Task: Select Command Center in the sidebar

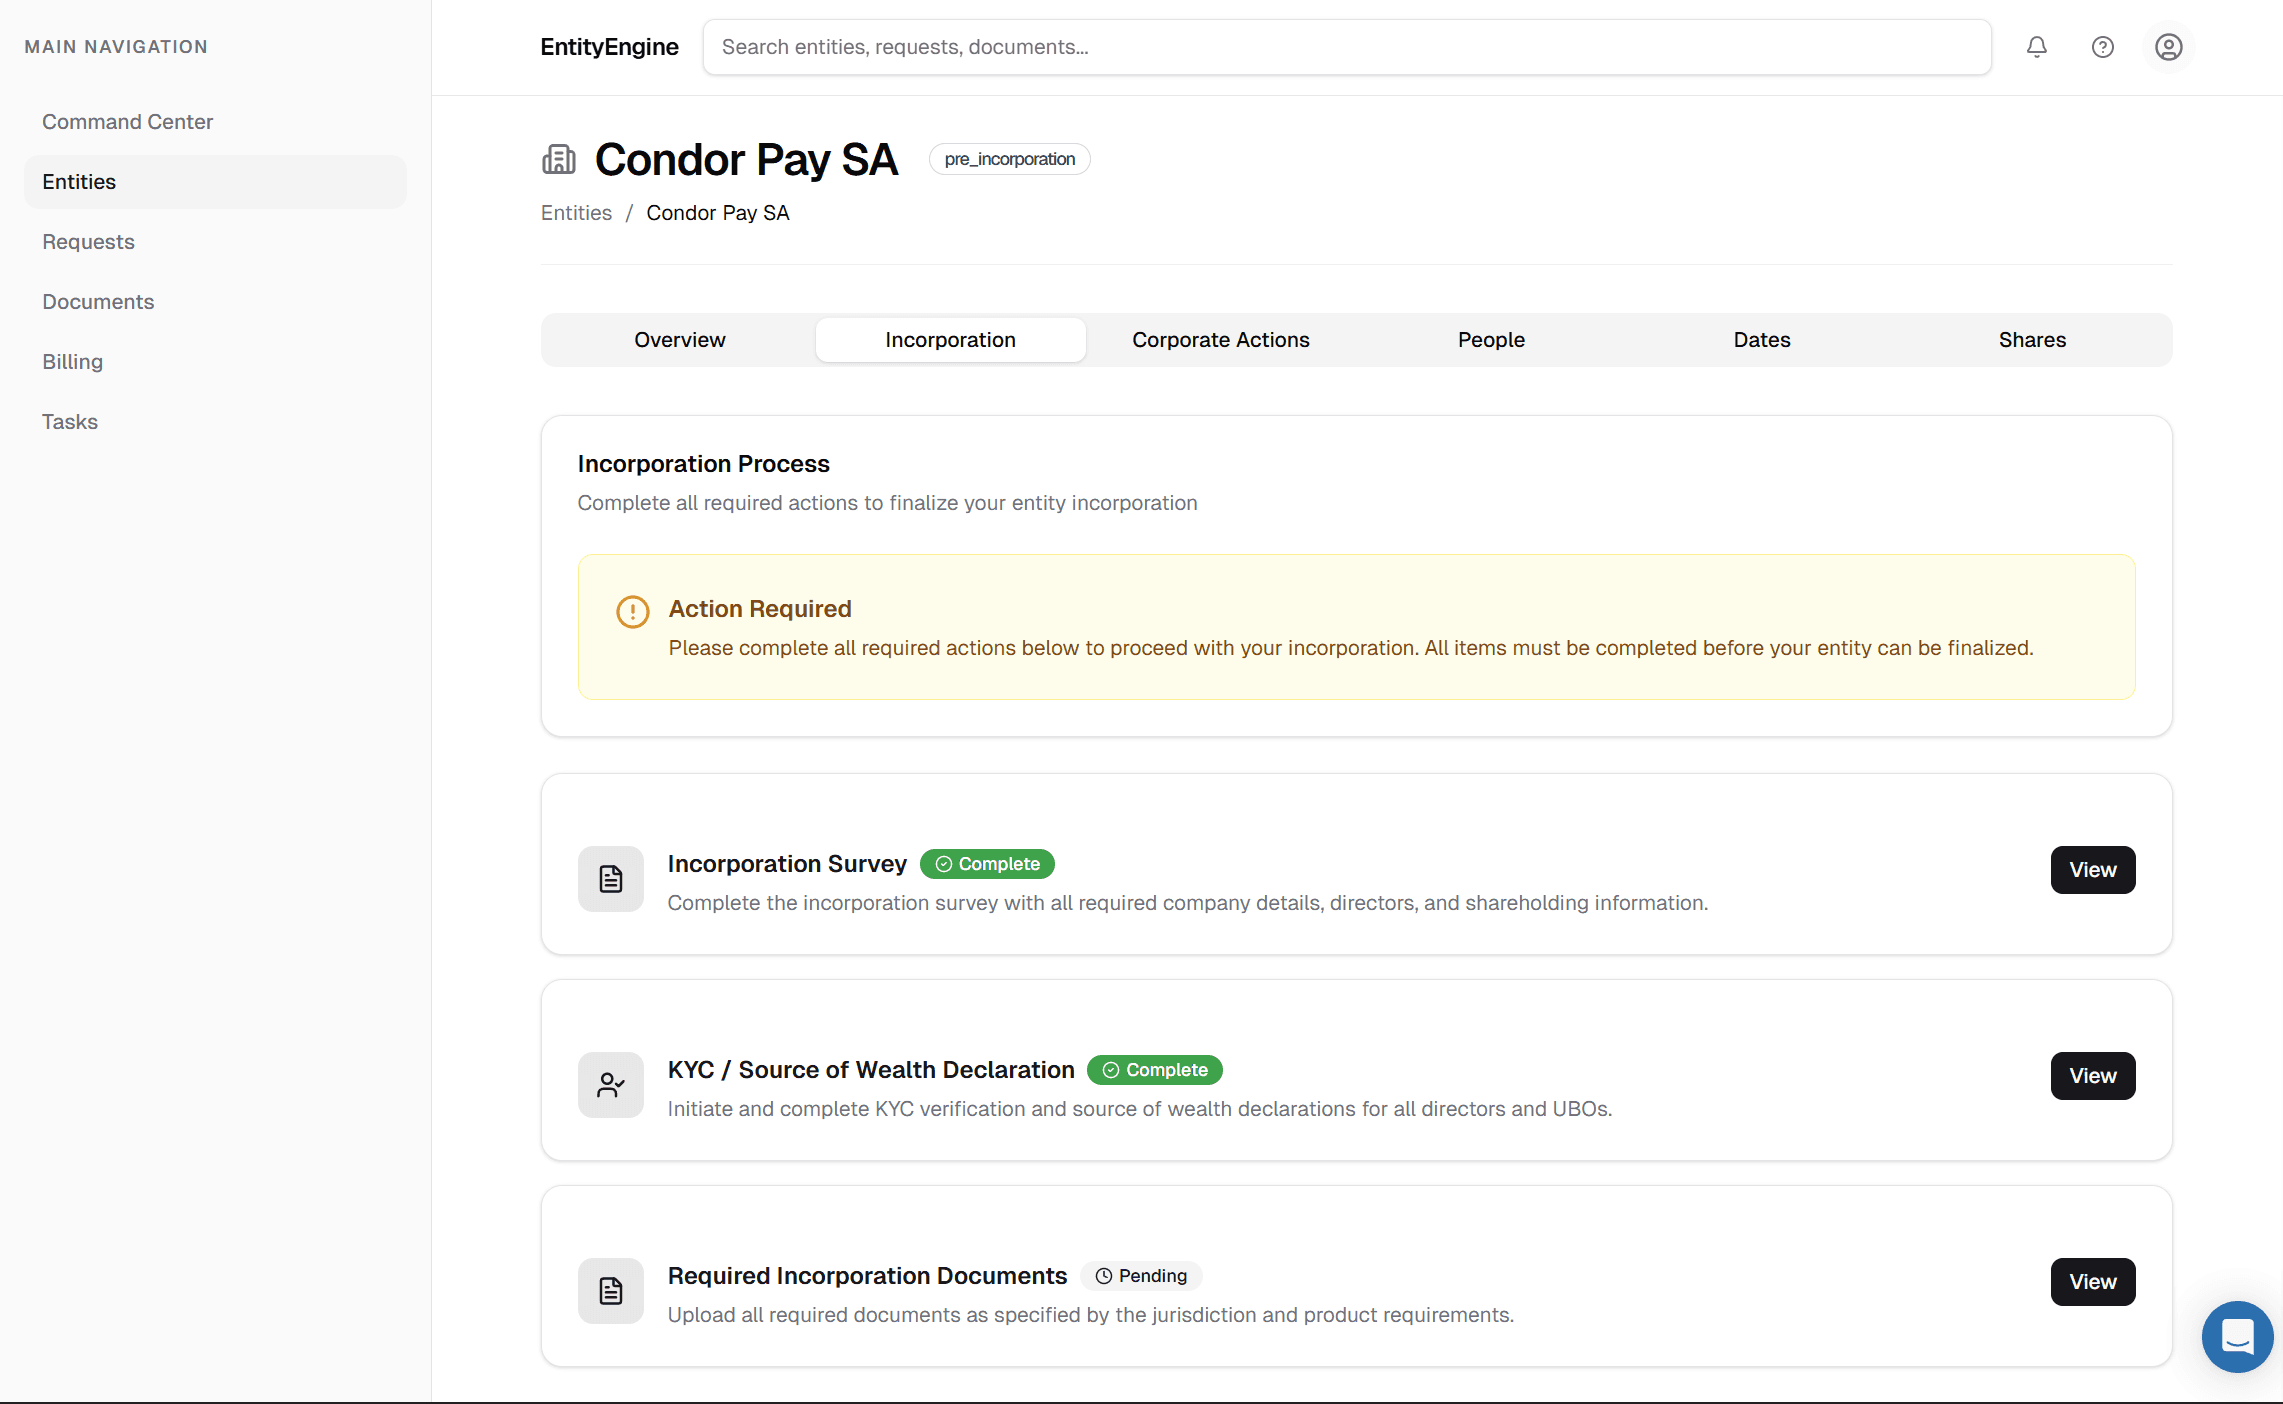Action: pos(127,121)
